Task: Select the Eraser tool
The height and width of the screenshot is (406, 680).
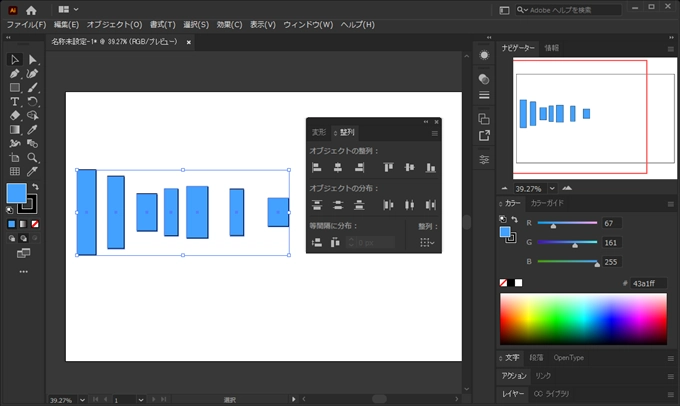Action: [x=15, y=115]
